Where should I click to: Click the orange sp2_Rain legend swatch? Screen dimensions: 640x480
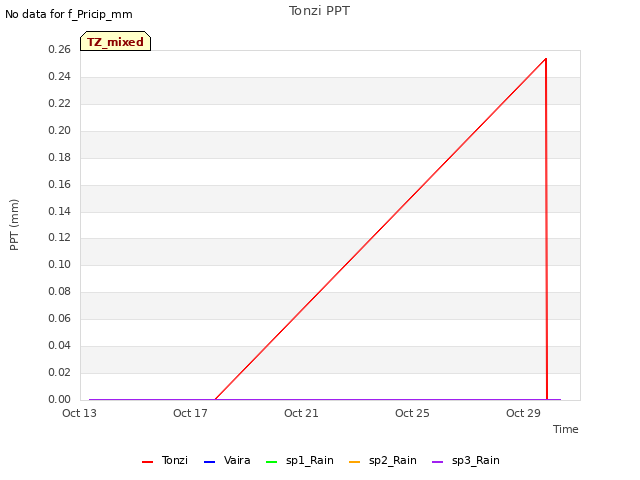click(355, 462)
